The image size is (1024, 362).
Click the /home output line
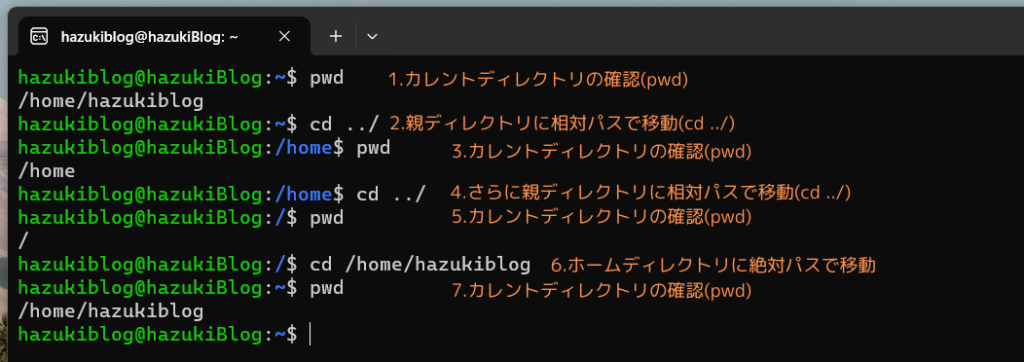coord(46,172)
